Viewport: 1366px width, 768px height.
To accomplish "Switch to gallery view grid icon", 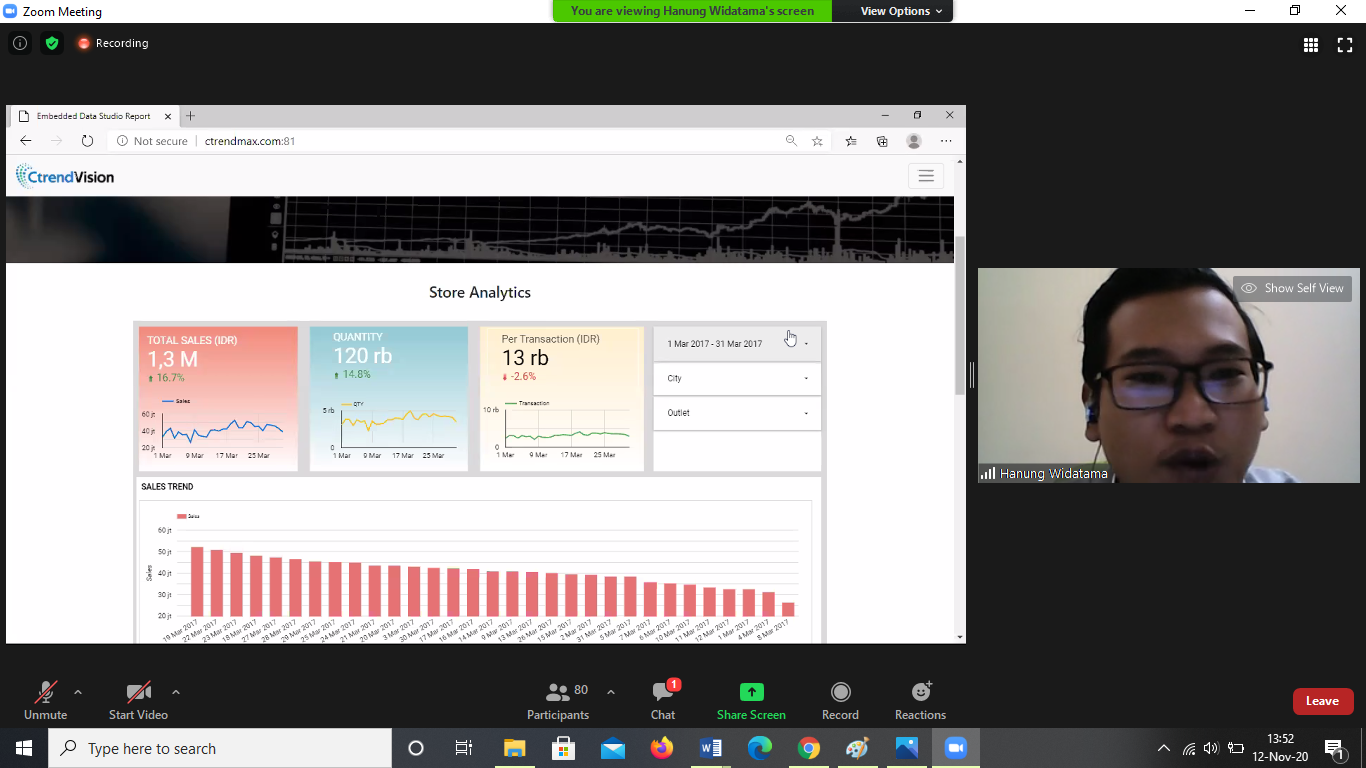I will (1311, 44).
